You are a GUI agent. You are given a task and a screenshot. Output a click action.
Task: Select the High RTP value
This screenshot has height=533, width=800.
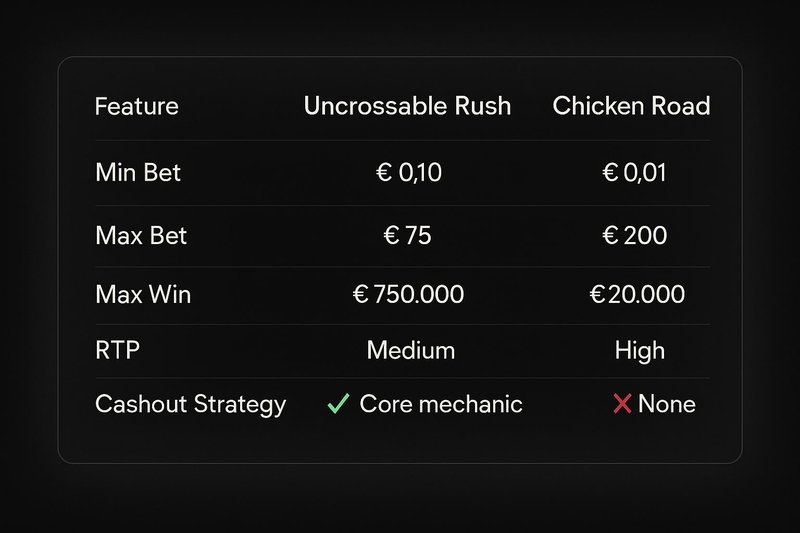(x=639, y=351)
